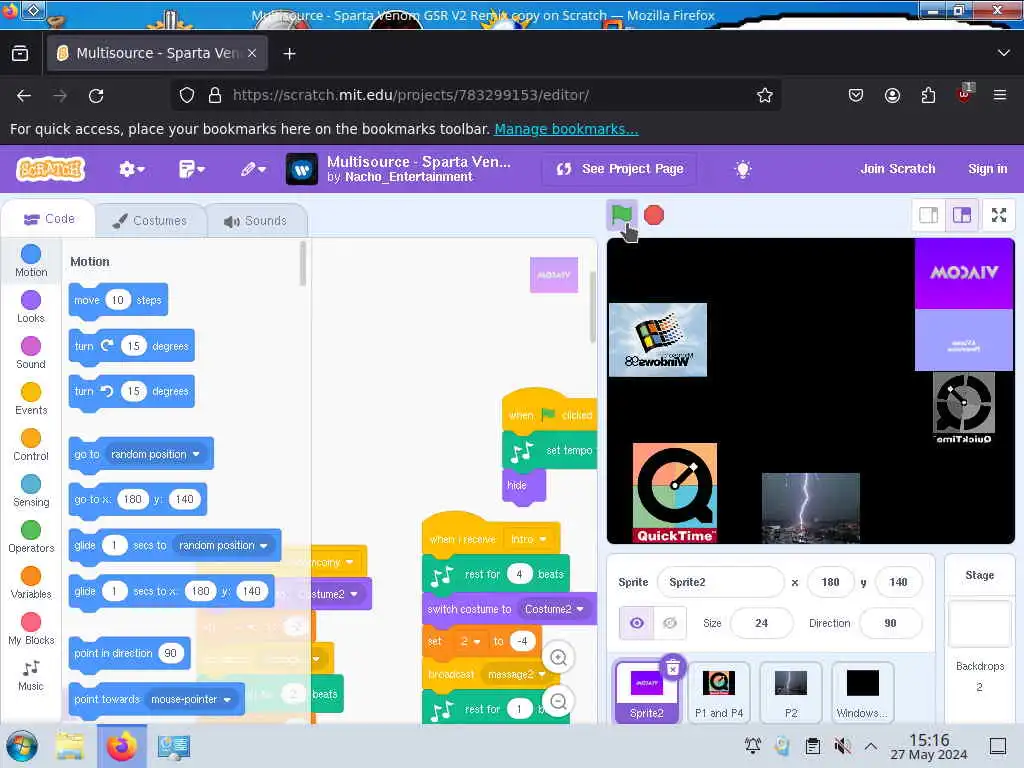Screen dimensions: 1024x768
Task: Open 'broadcast massage2' dropdown
Action: 541,674
